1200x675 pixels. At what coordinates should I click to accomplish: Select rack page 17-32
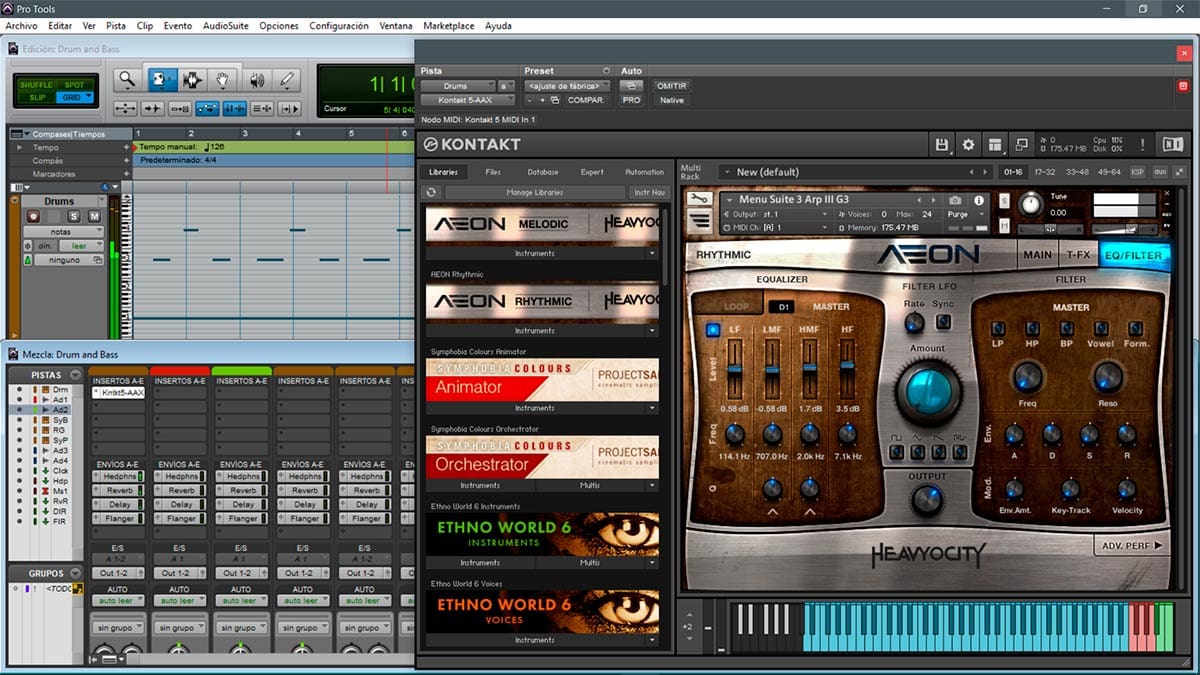coord(1044,172)
